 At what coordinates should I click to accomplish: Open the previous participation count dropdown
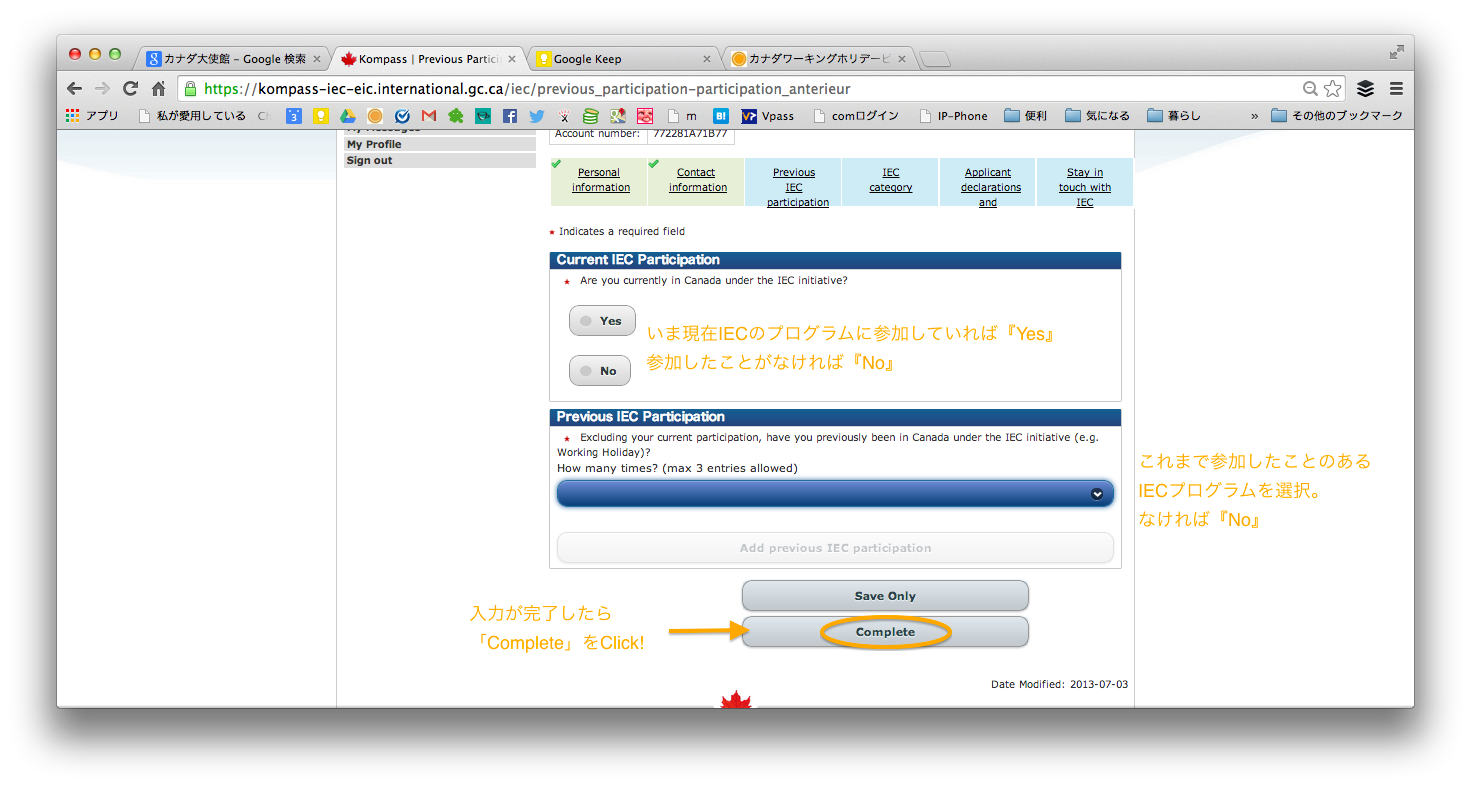[x=835, y=494]
